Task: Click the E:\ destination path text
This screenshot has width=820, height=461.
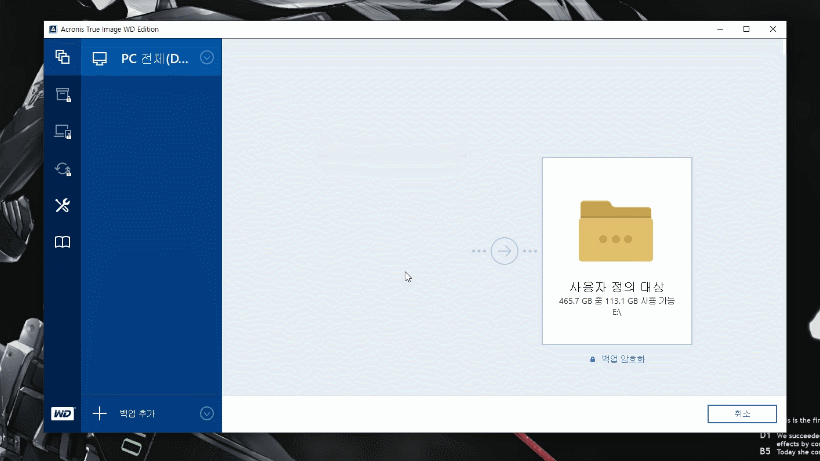Action: tap(617, 312)
